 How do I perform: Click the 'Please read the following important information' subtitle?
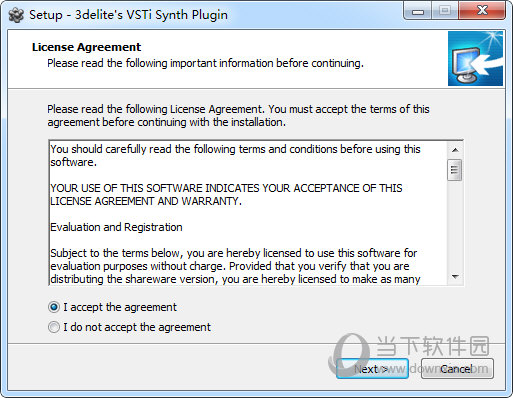(205, 63)
